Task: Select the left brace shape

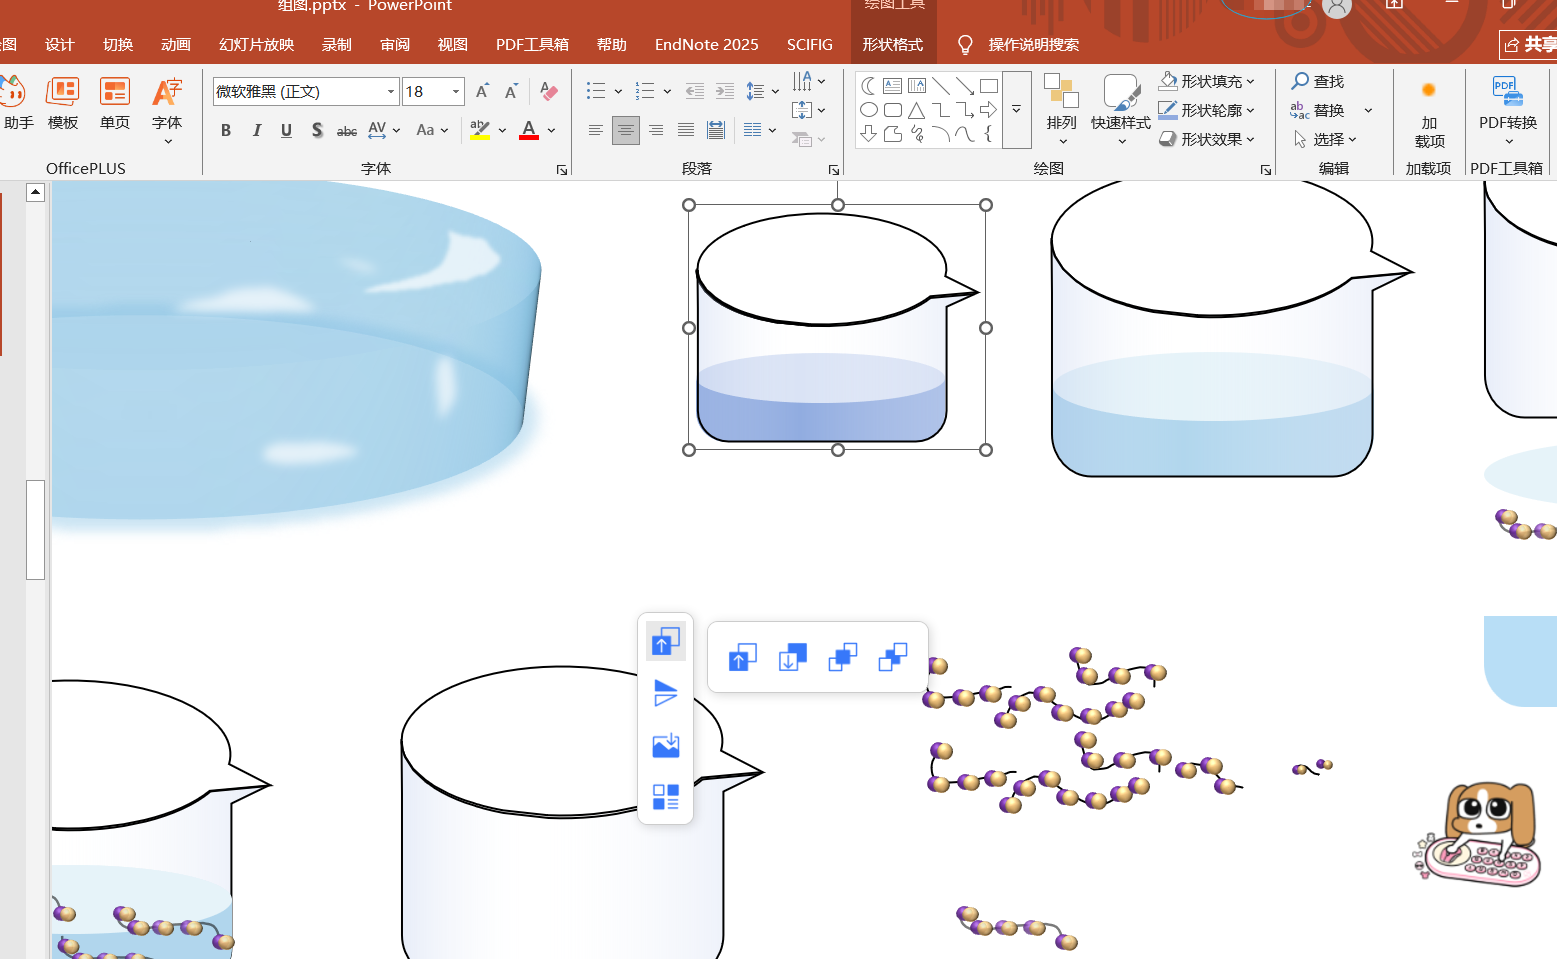Action: (989, 134)
